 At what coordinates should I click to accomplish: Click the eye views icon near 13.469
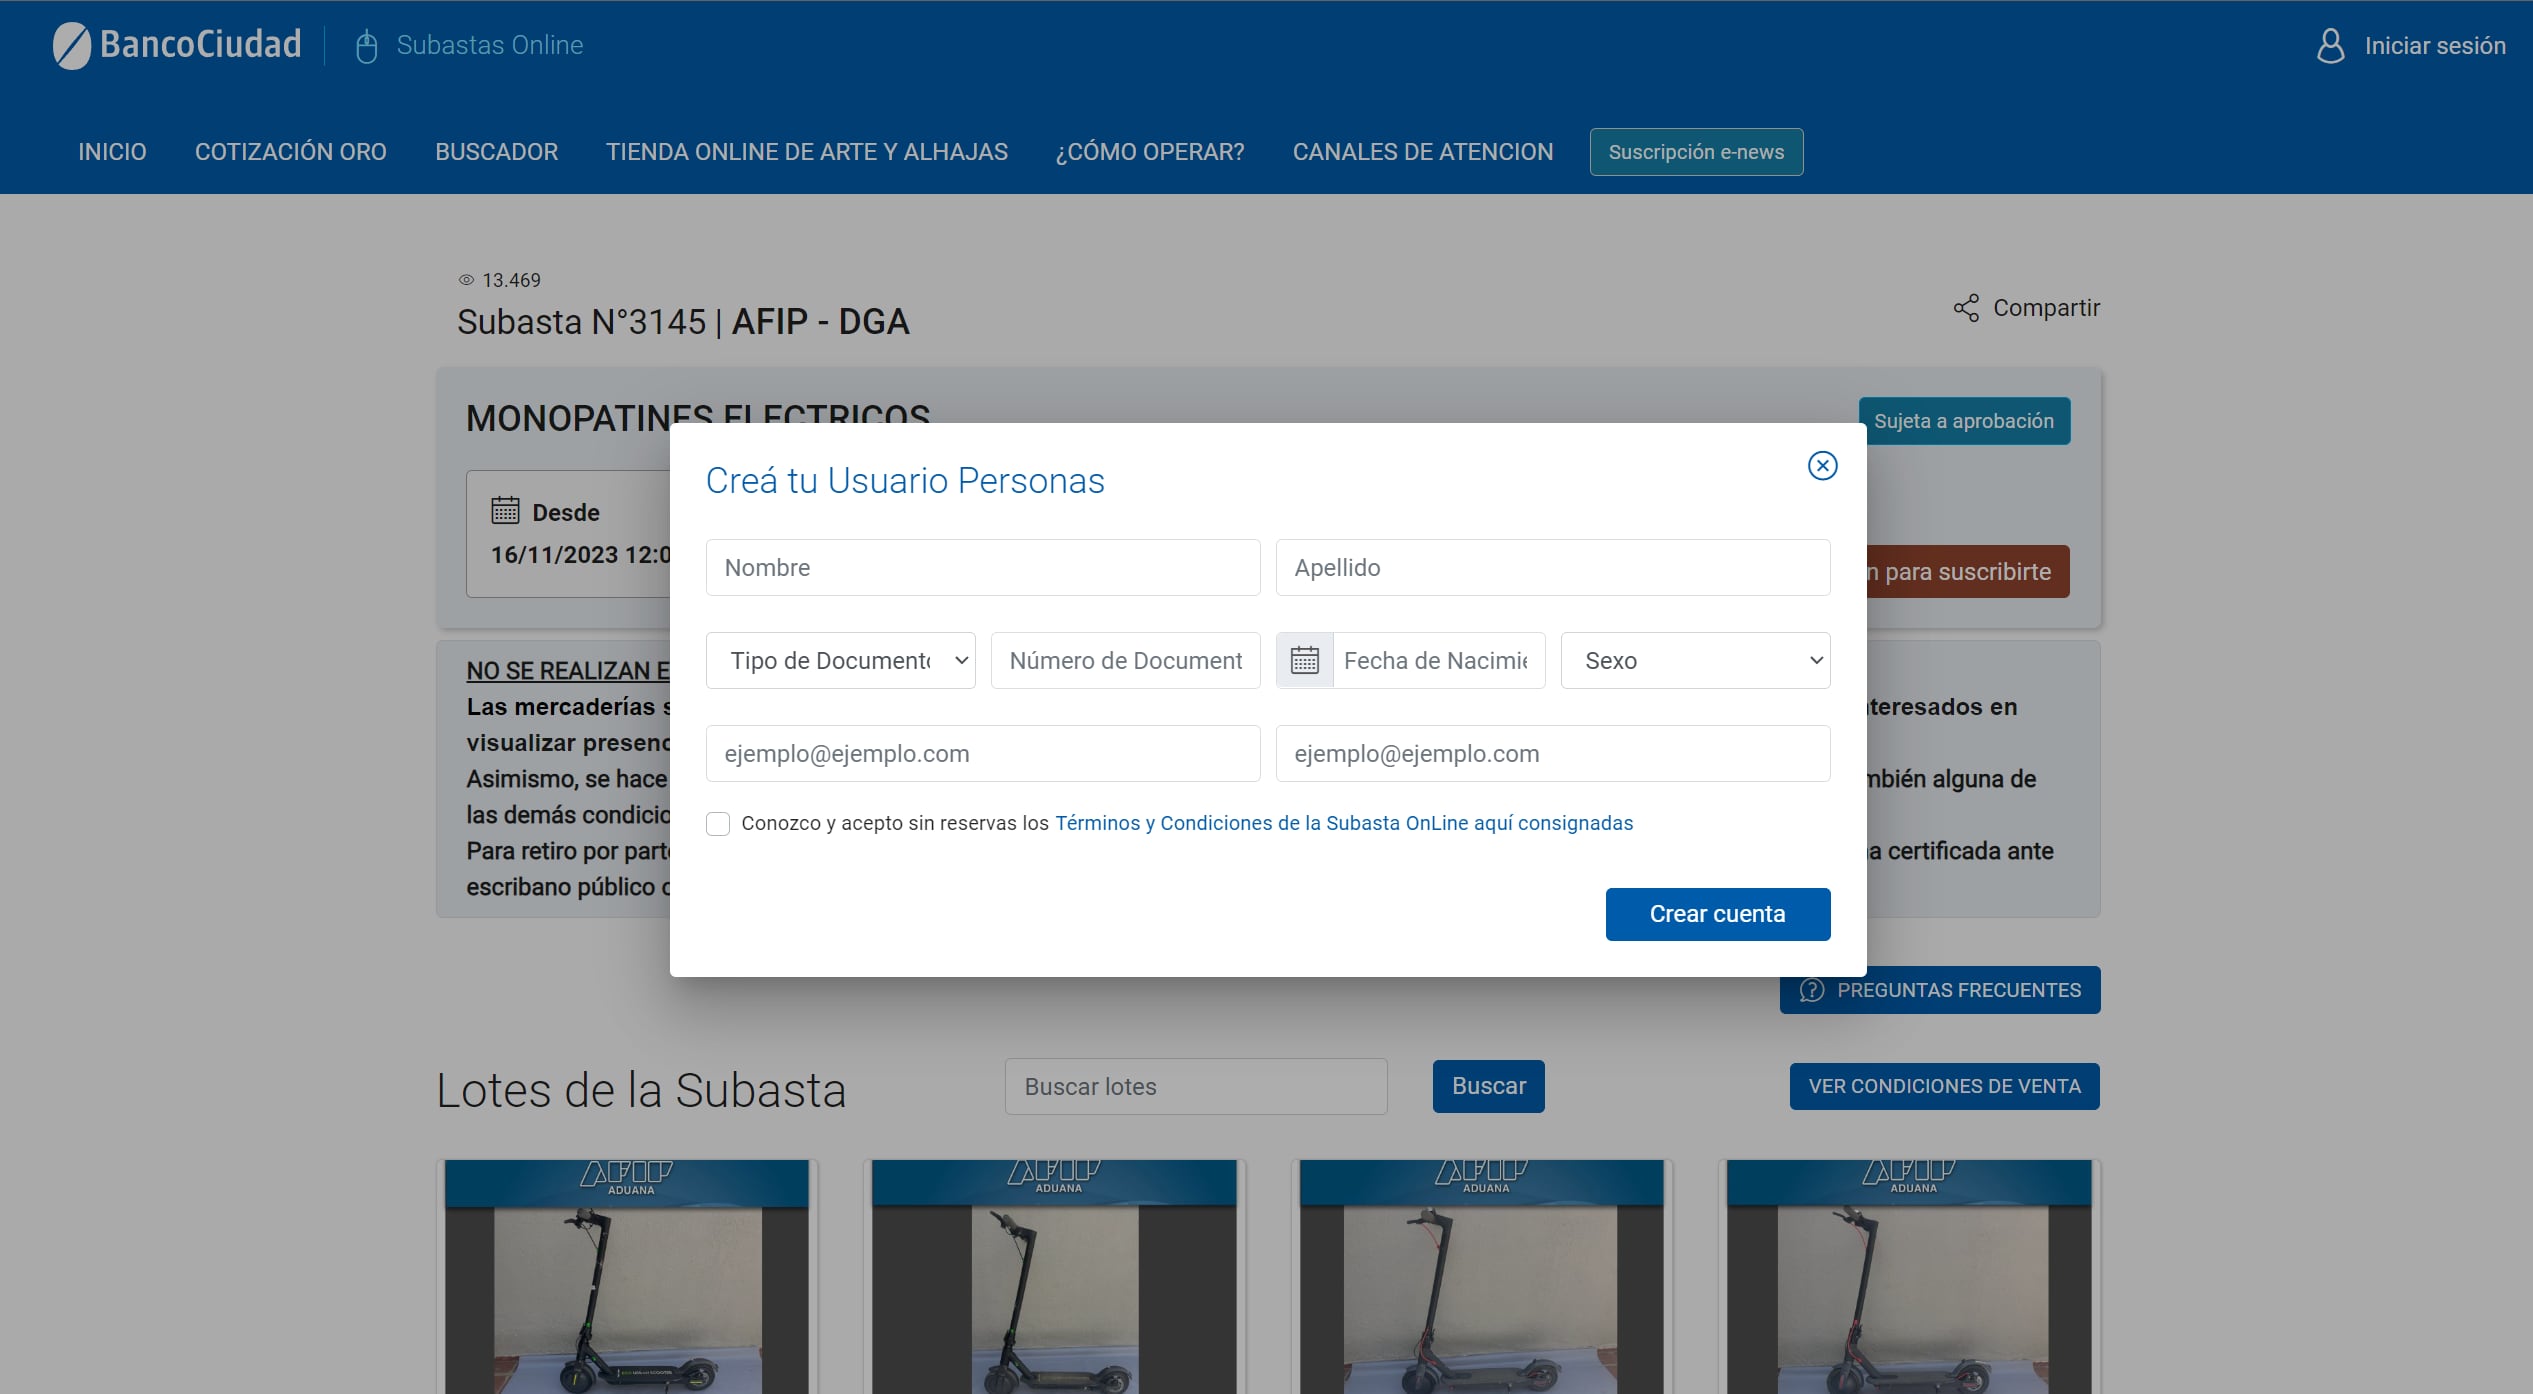coord(466,280)
